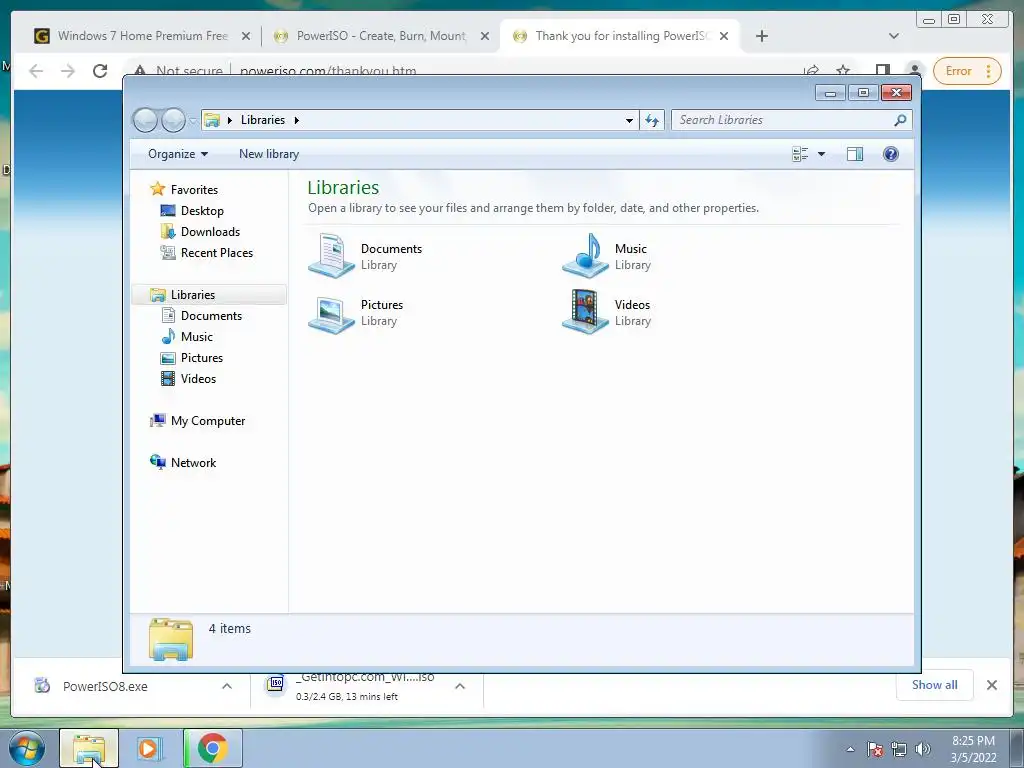The image size is (1024, 768).
Task: Click Windows Explorer taskbar icon
Action: pyautogui.click(x=89, y=748)
